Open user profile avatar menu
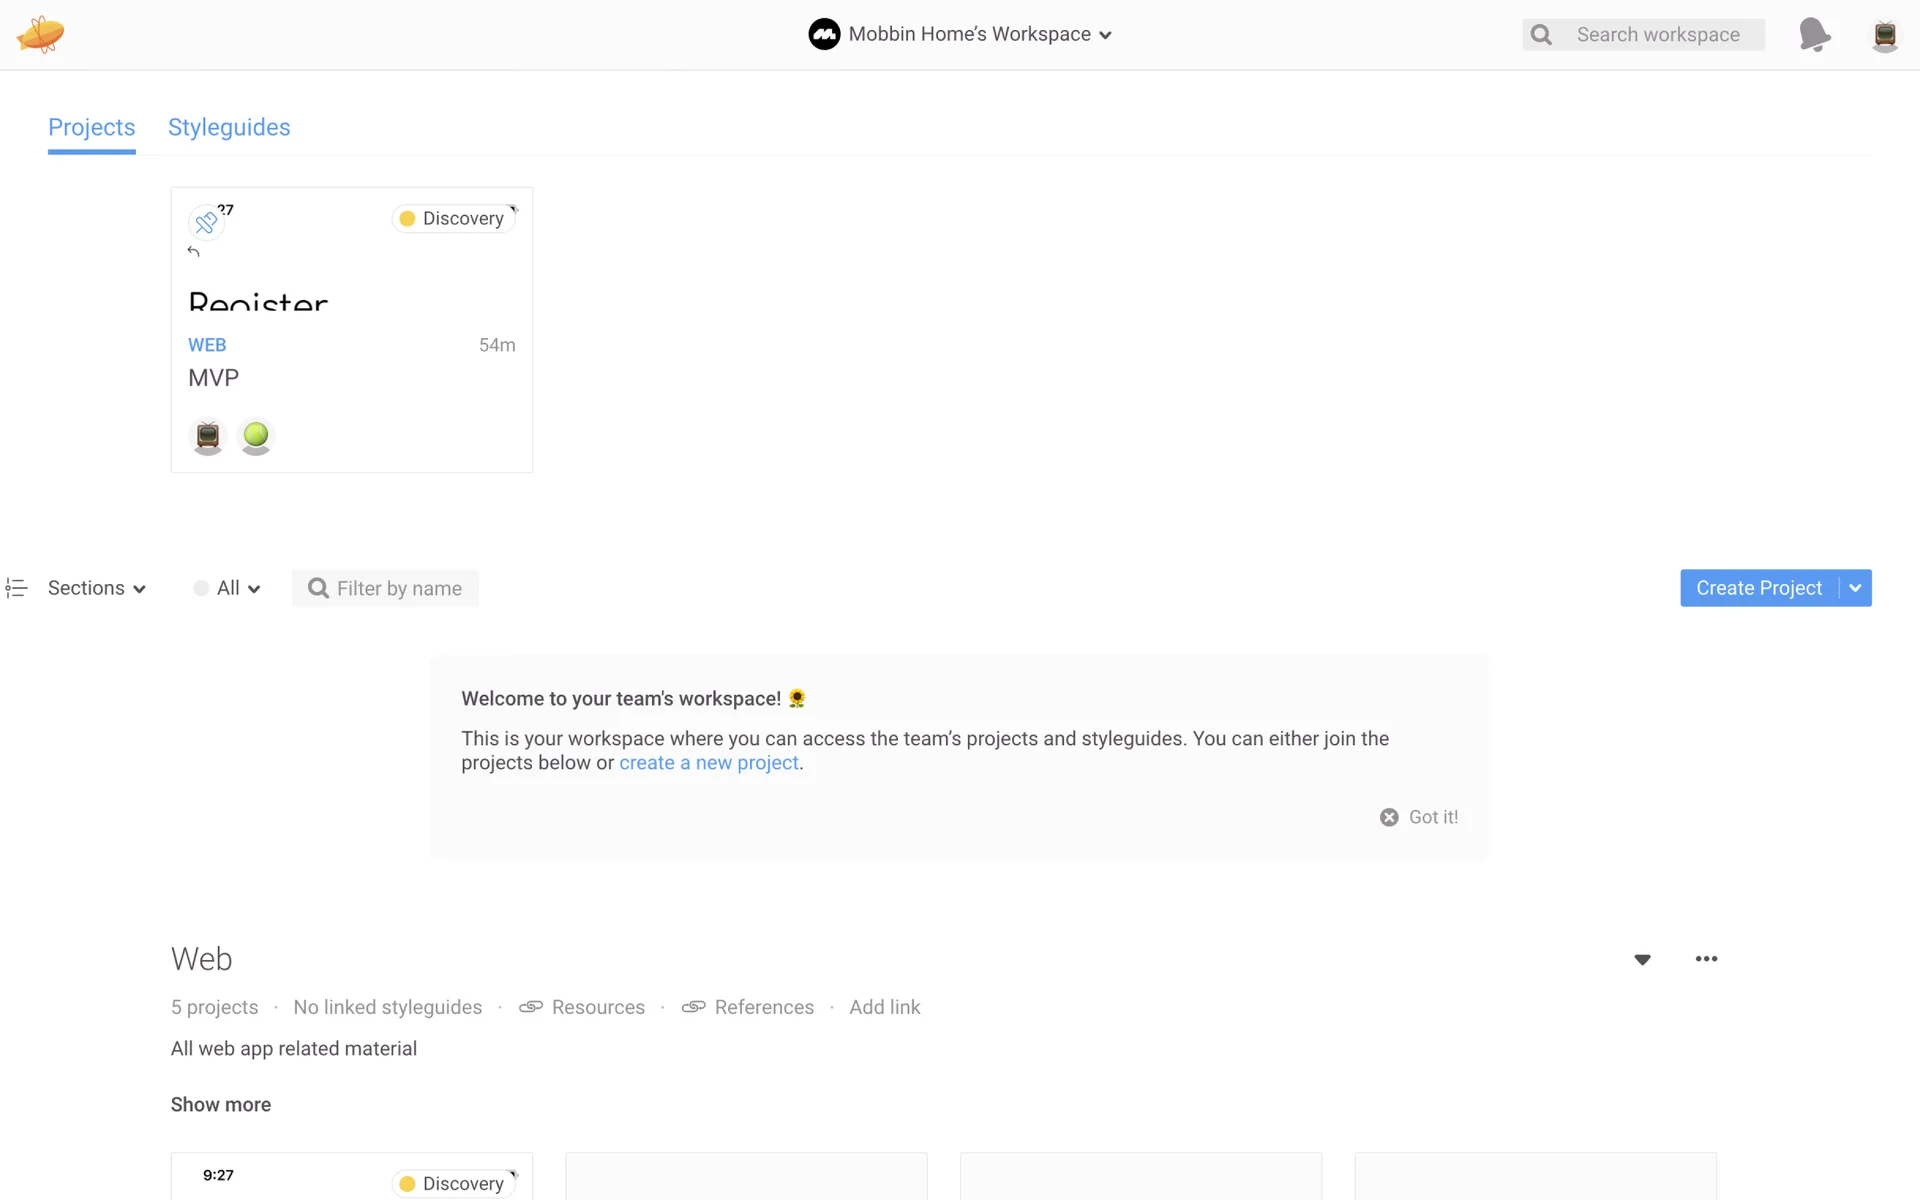The height and width of the screenshot is (1200, 1920). point(1884,35)
